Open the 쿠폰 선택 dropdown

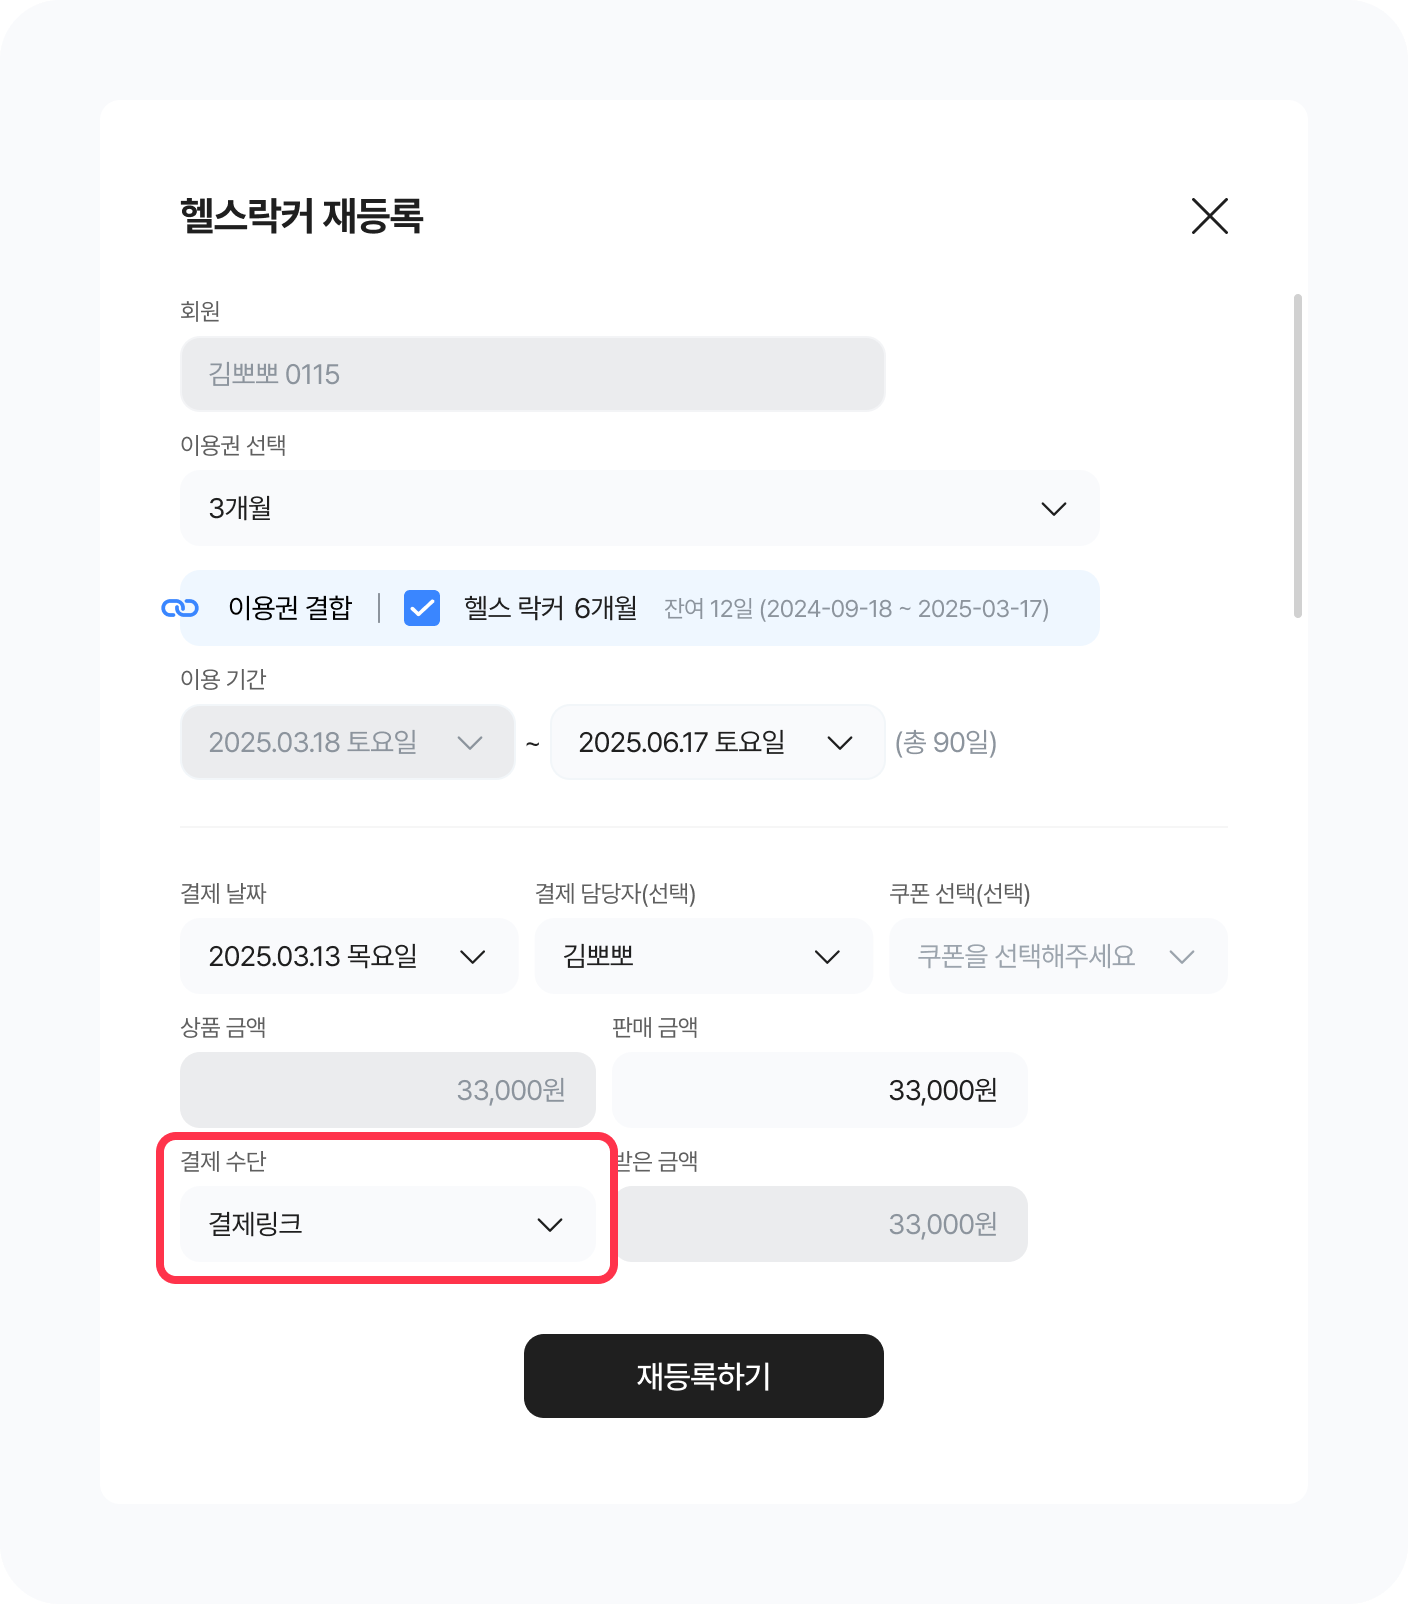coord(1040,956)
